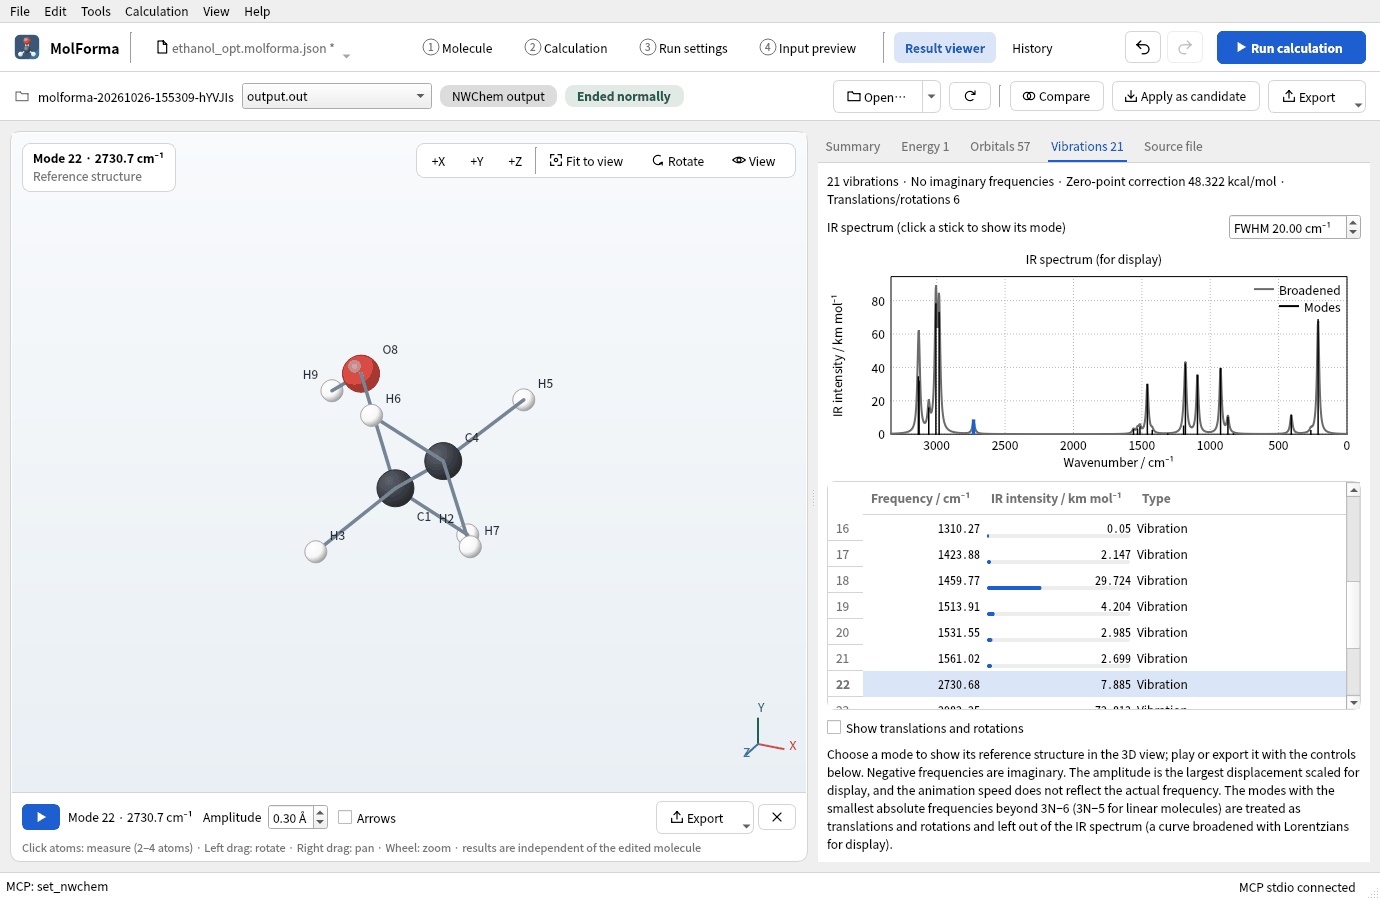Open the View options menu
Image resolution: width=1380 pixels, height=900 pixels.
(x=754, y=161)
